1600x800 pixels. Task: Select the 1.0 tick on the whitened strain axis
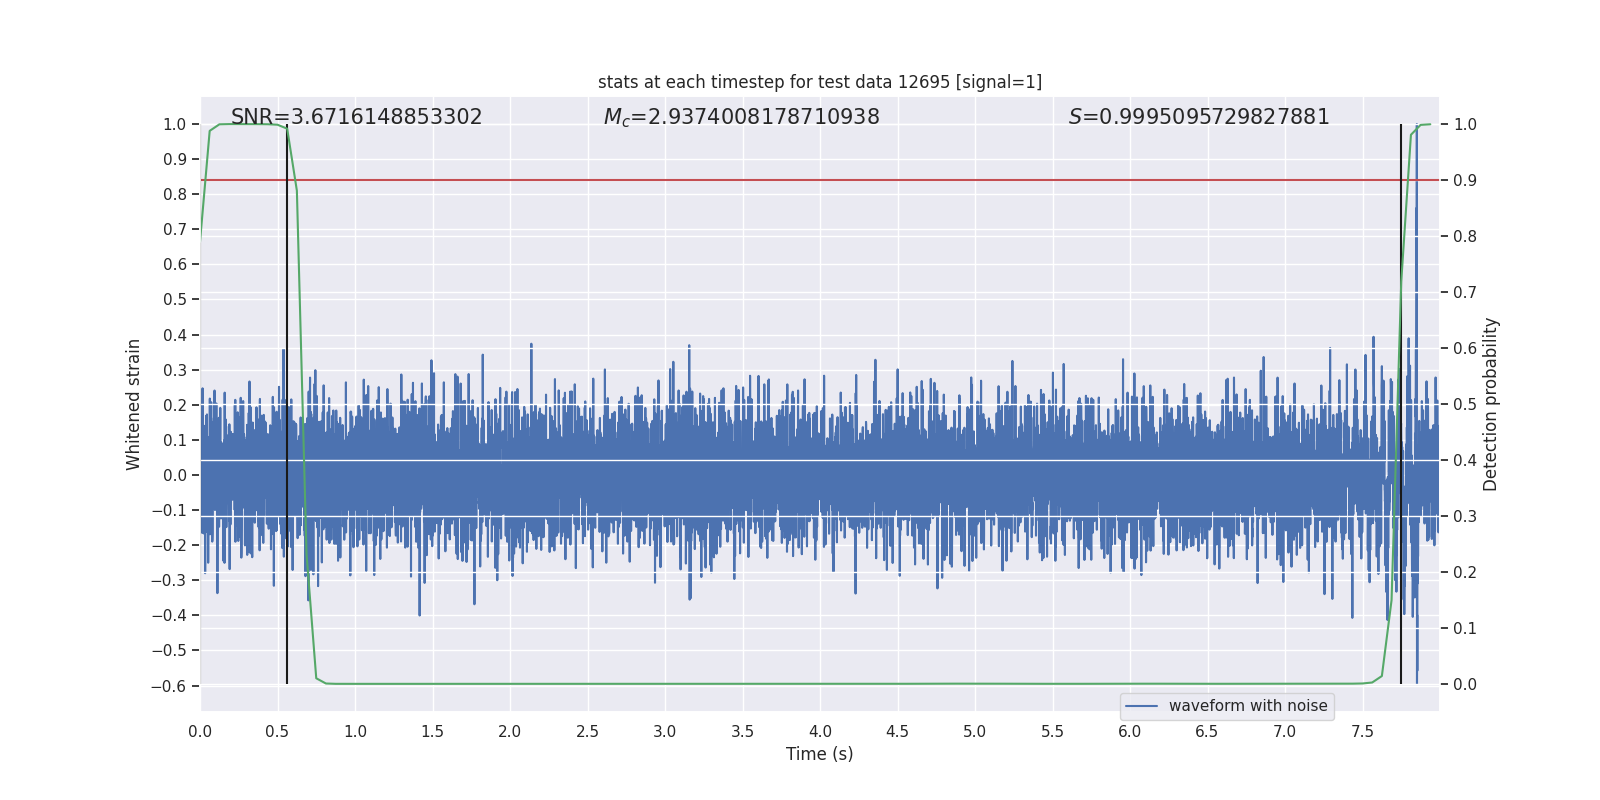click(174, 124)
